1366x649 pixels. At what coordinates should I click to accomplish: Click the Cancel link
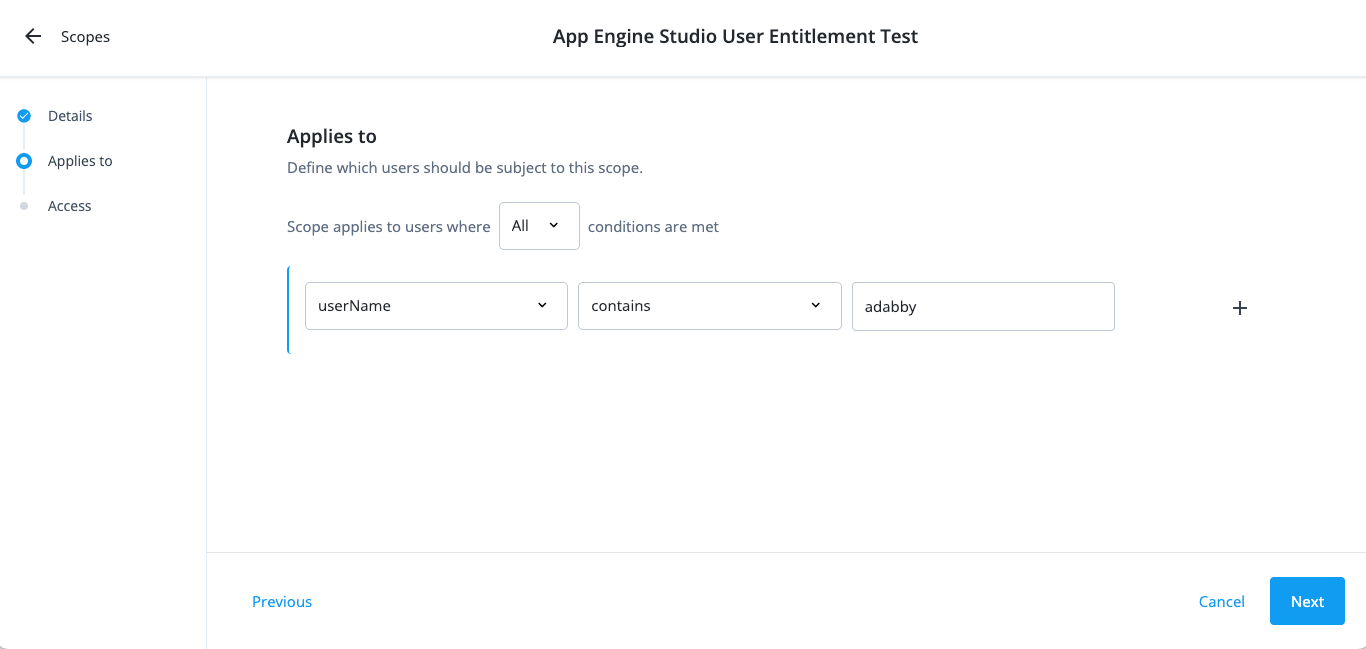tap(1222, 601)
